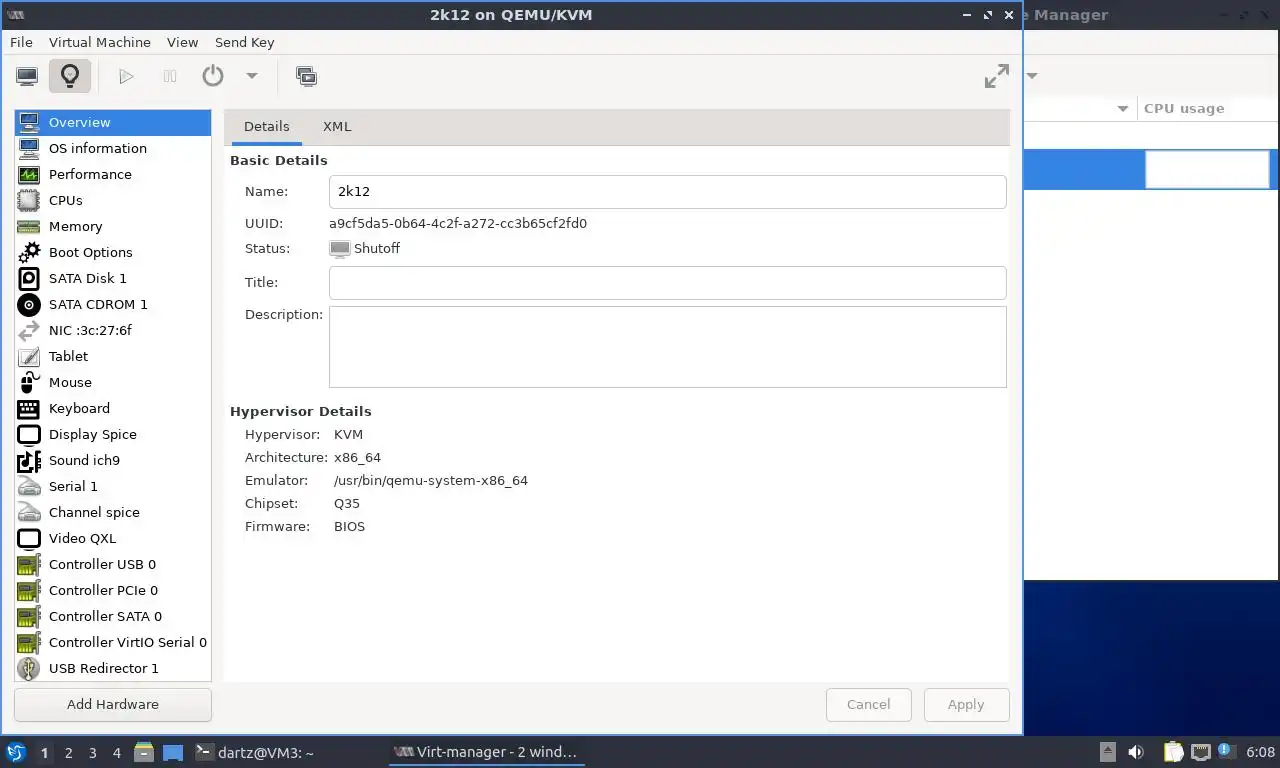The image size is (1280, 768).
Task: Open OS information section
Action: [x=113, y=148]
